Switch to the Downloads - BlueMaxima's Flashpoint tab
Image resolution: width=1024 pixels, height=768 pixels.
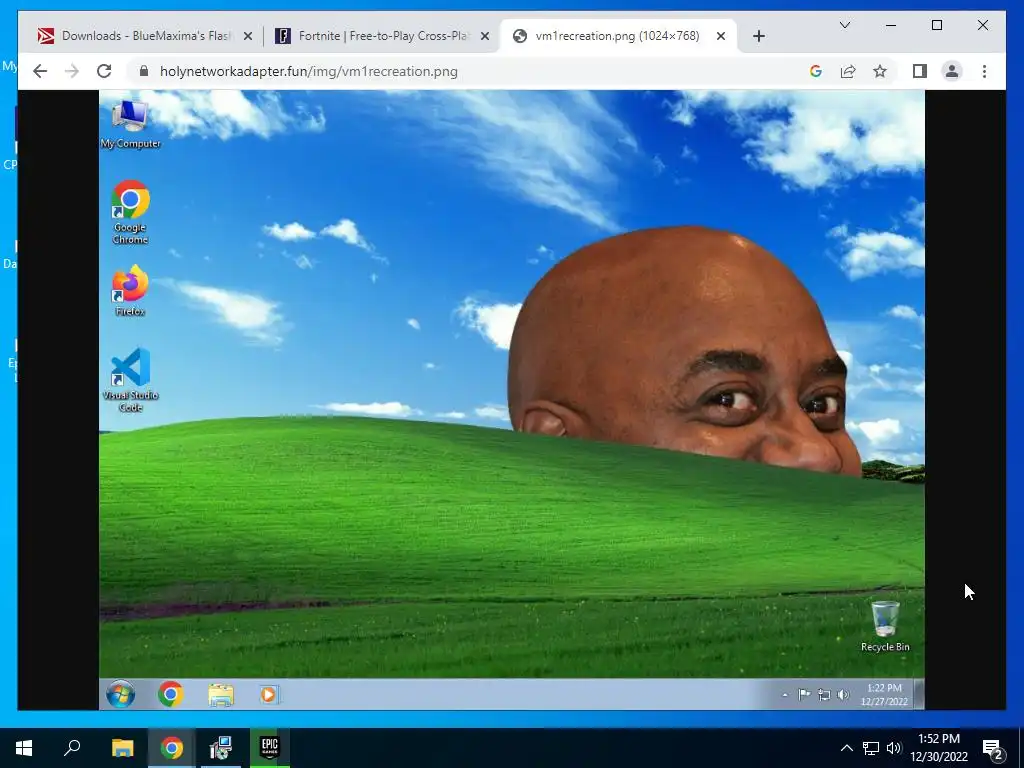click(146, 36)
